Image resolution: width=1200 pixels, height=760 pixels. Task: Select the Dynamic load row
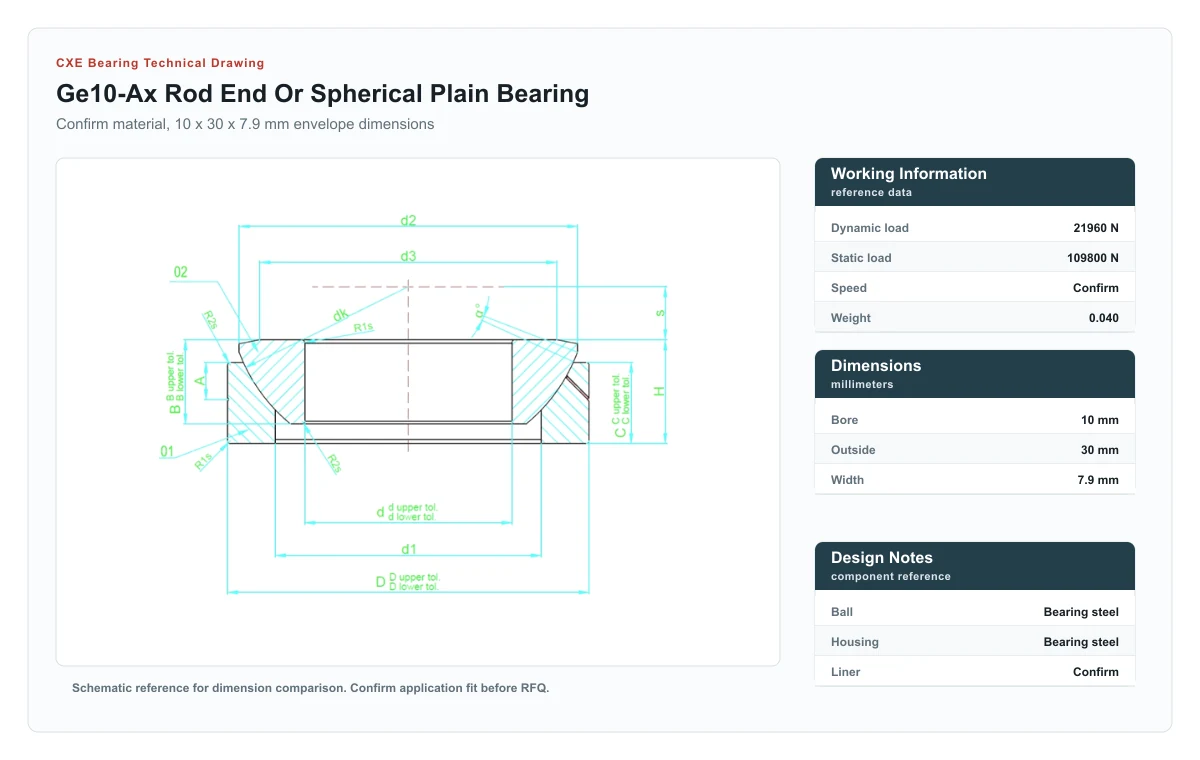975,228
